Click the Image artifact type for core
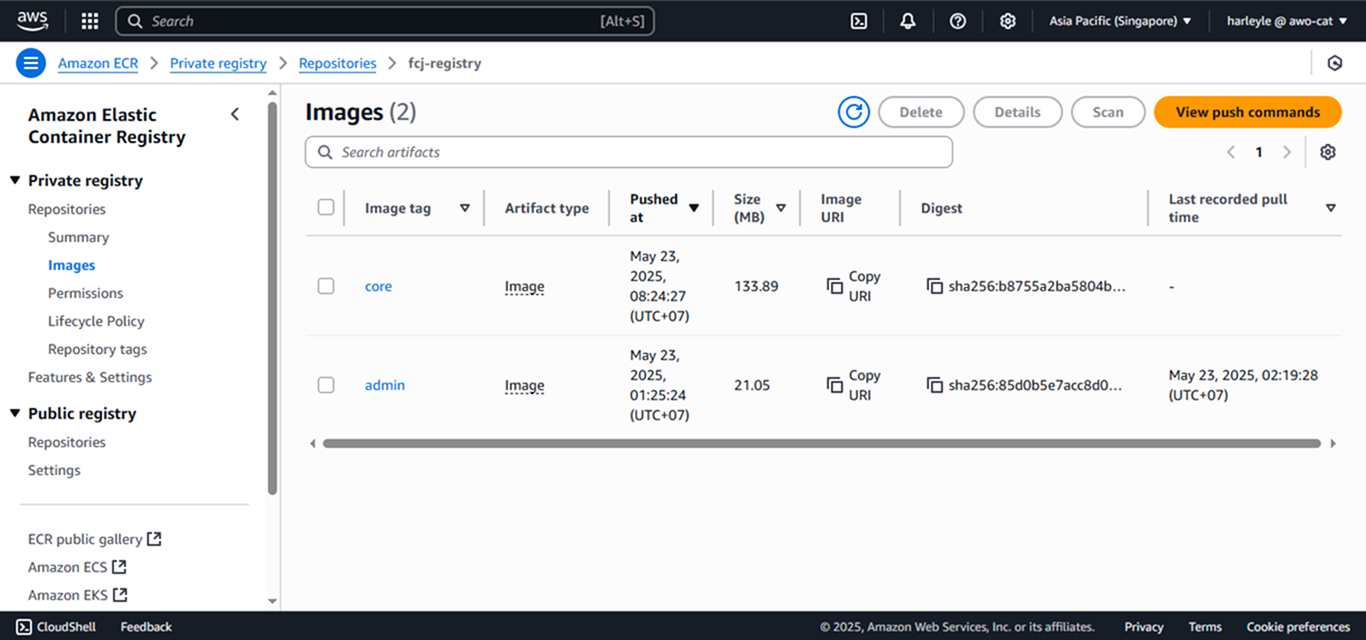 coord(525,287)
